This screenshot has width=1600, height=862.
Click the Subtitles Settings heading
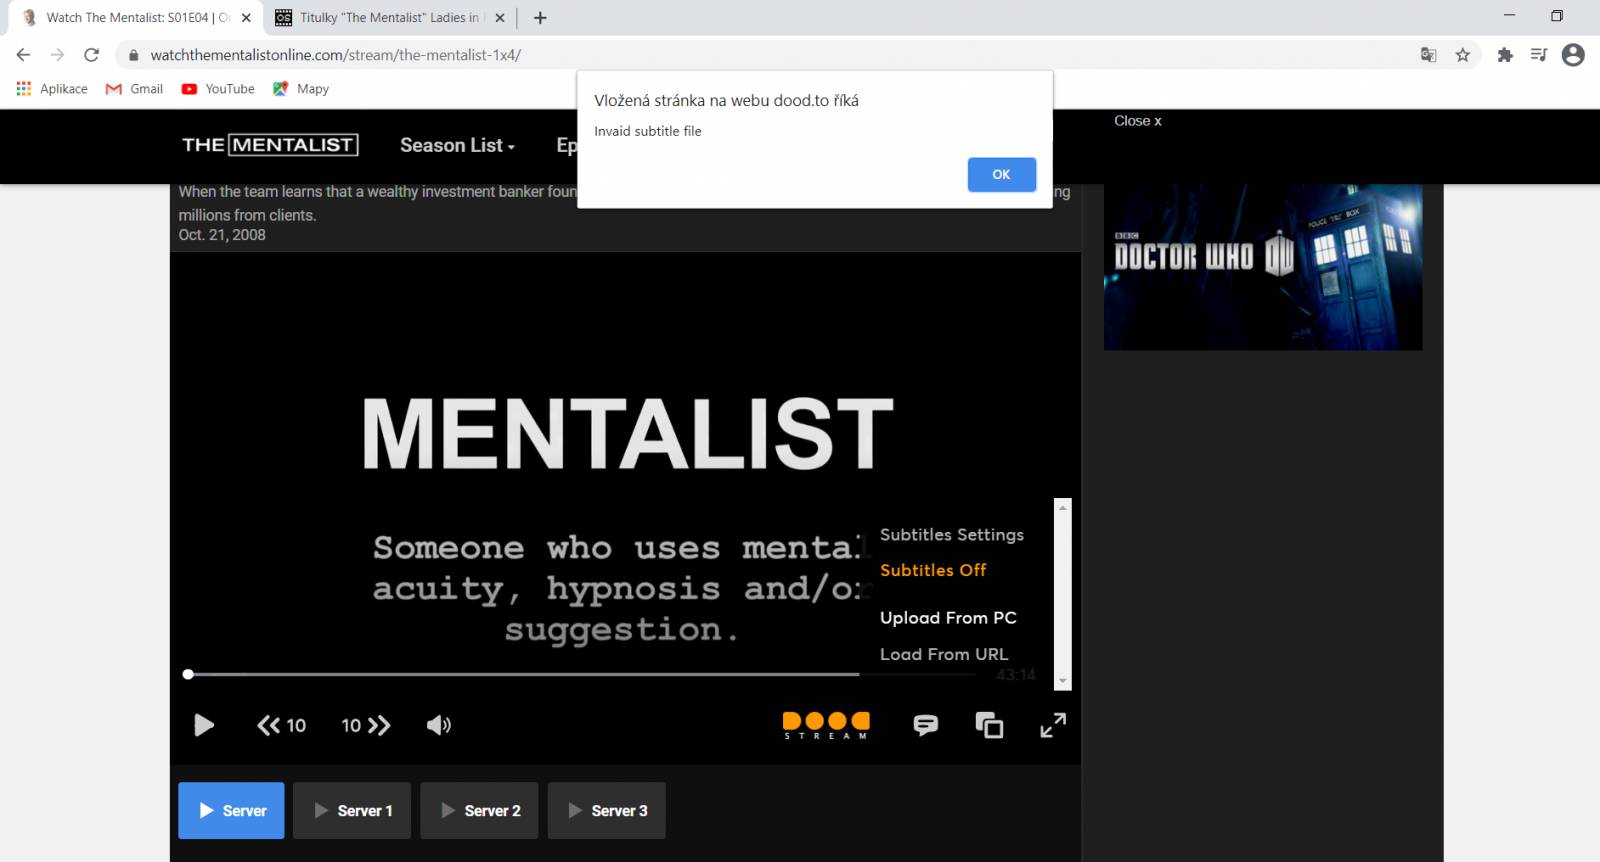click(x=952, y=535)
